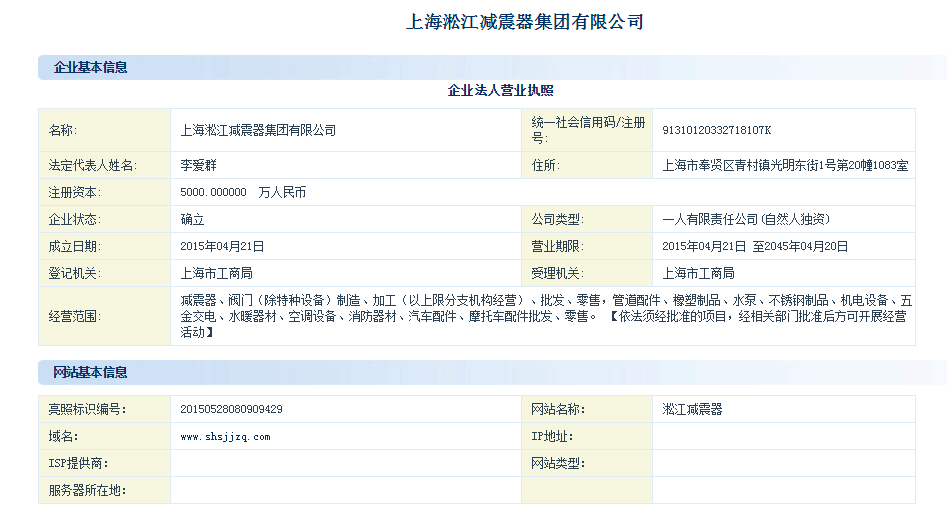Select the 注册资本: label
The width and height of the screenshot is (947, 523).
tap(75, 192)
